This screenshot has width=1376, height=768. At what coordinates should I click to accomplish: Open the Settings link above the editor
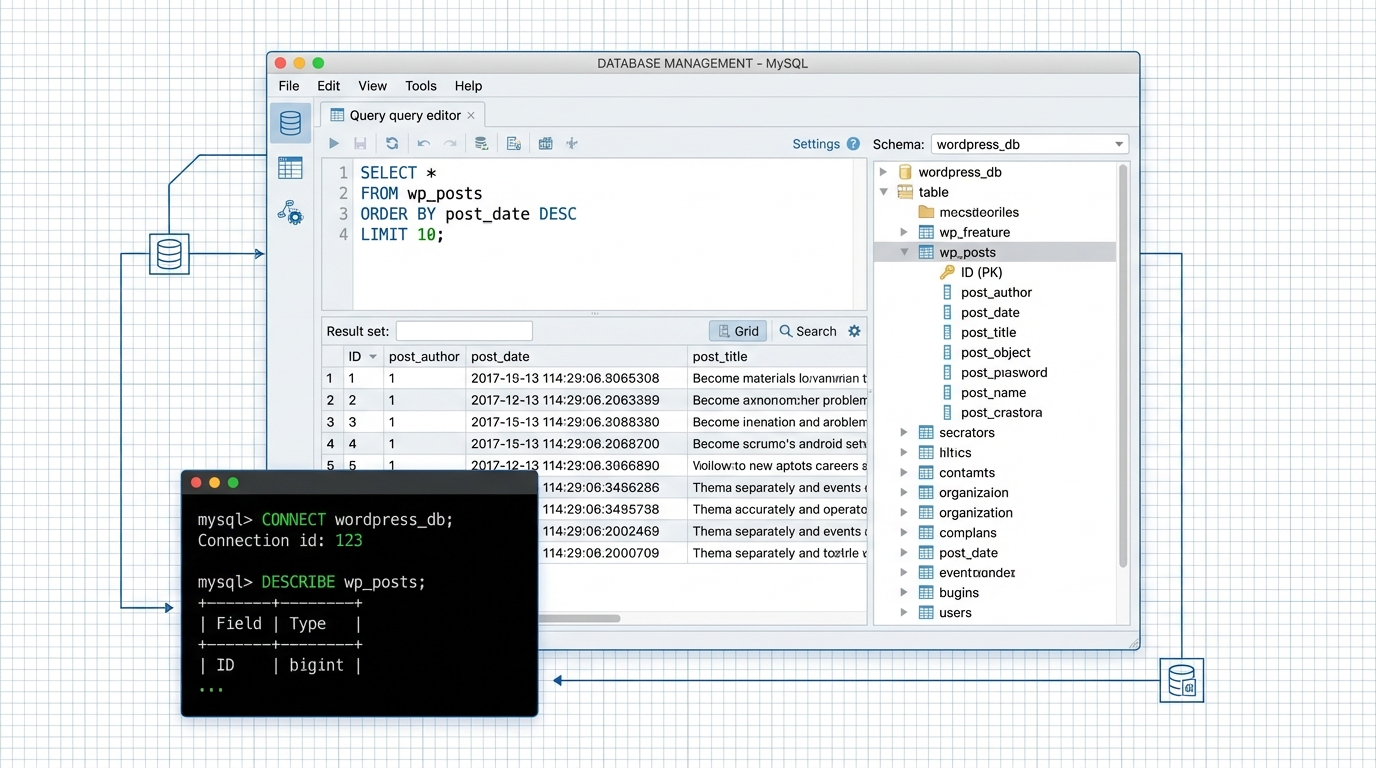point(816,144)
